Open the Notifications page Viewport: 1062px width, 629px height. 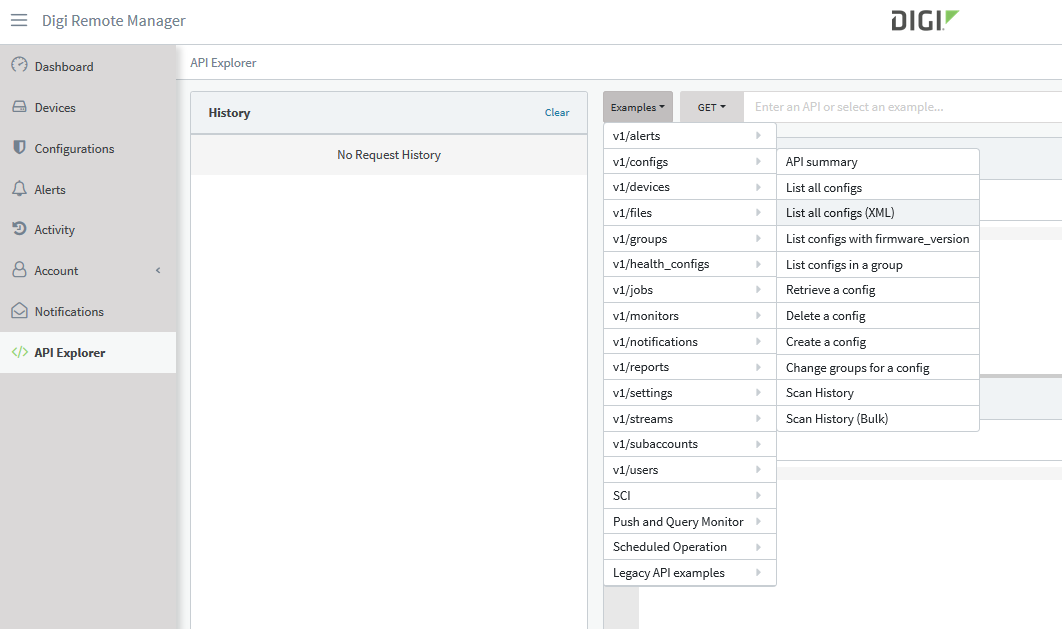pos(88,311)
